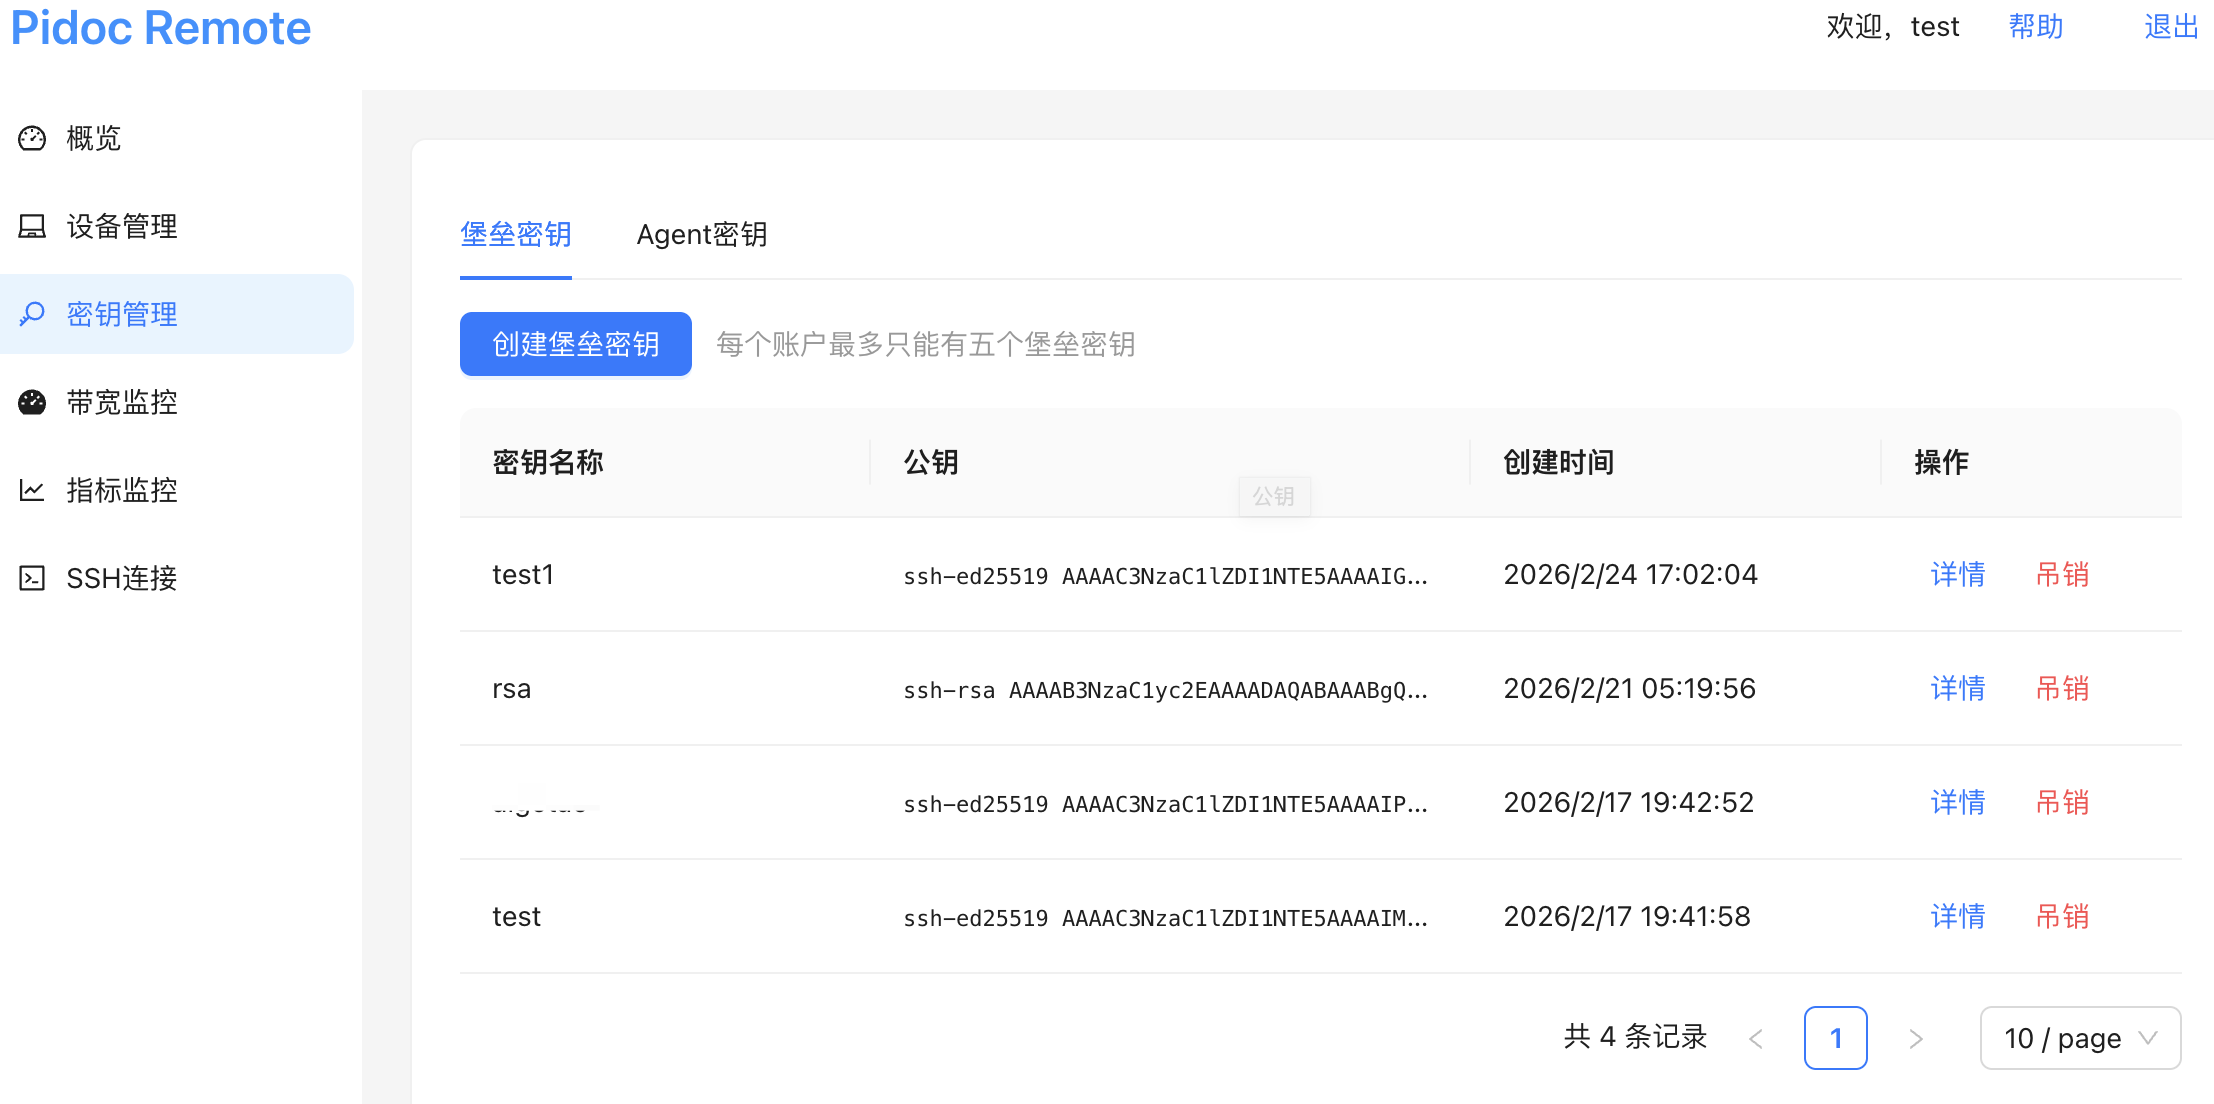
Task: Open the 概览 overview page
Action: pyautogui.click(x=93, y=138)
